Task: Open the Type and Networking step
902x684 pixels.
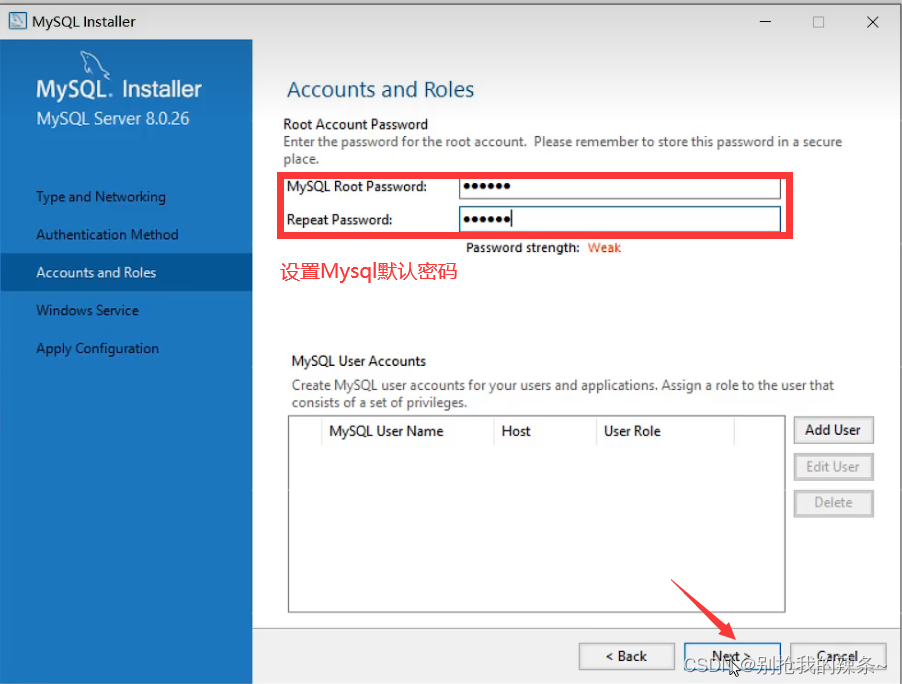Action: [x=101, y=197]
